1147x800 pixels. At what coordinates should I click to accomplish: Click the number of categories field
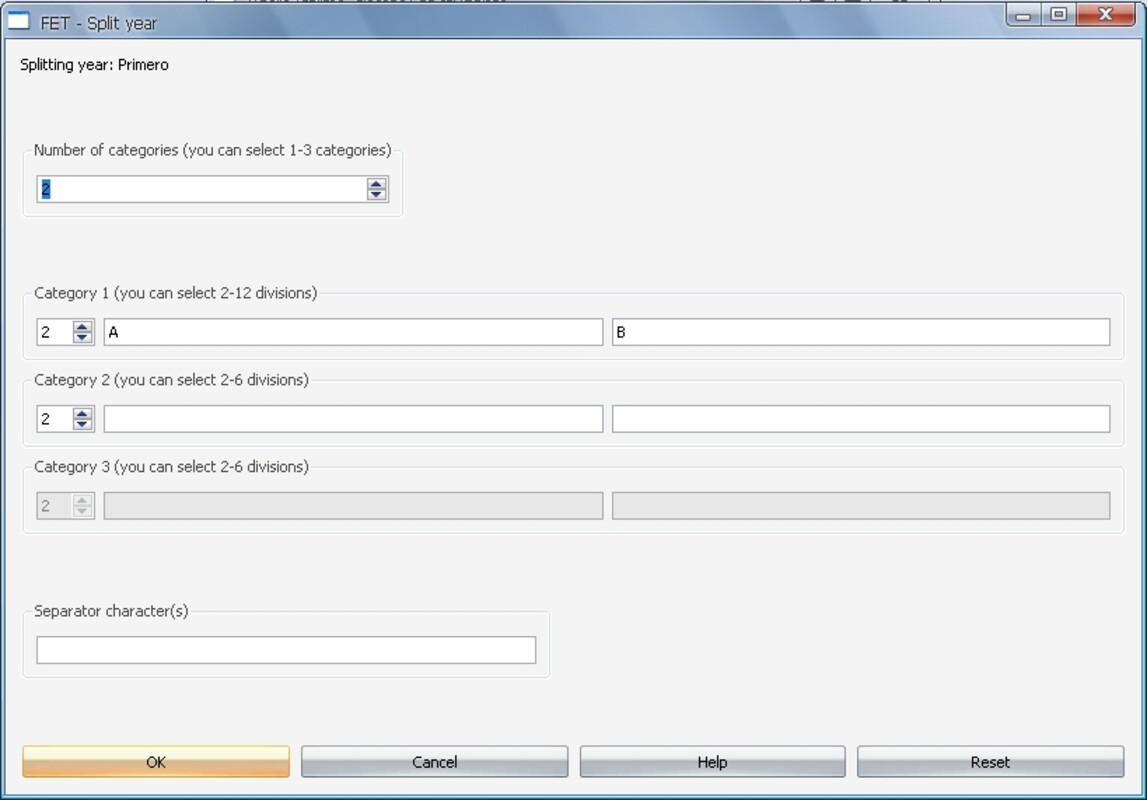(x=200, y=189)
